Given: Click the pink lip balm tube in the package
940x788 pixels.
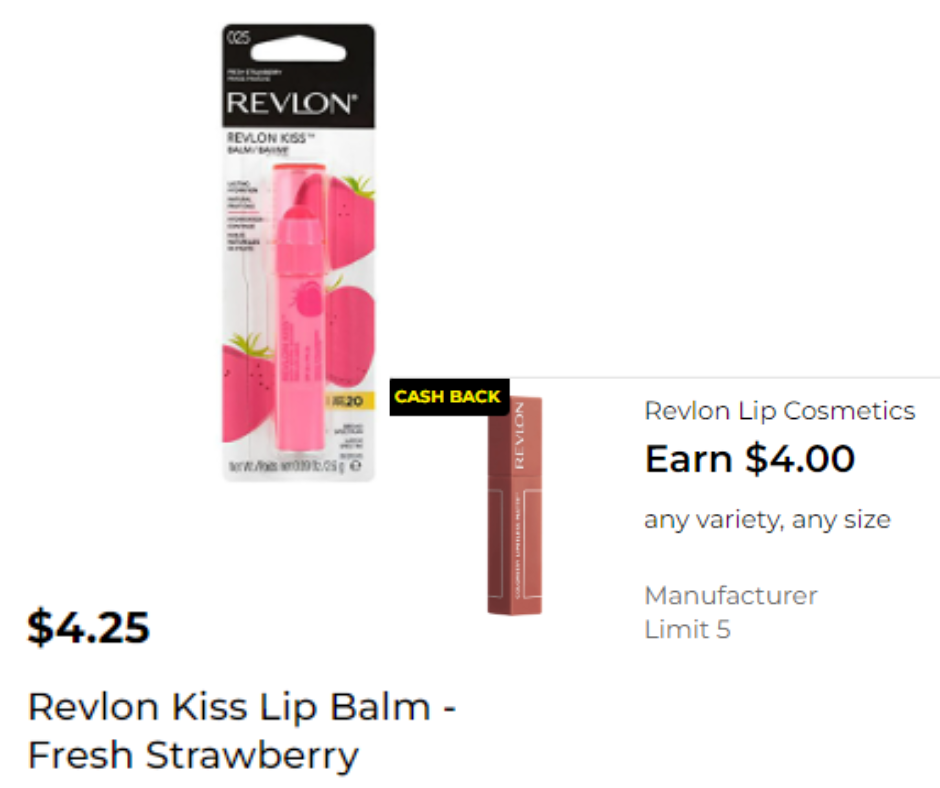Looking at the screenshot, I should pos(300,308).
